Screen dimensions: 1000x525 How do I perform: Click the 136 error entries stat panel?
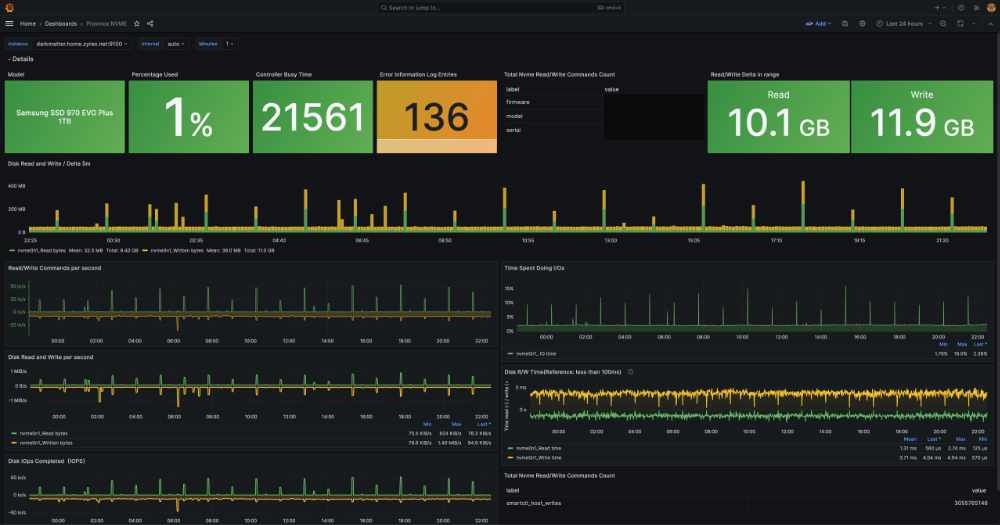tap(437, 117)
